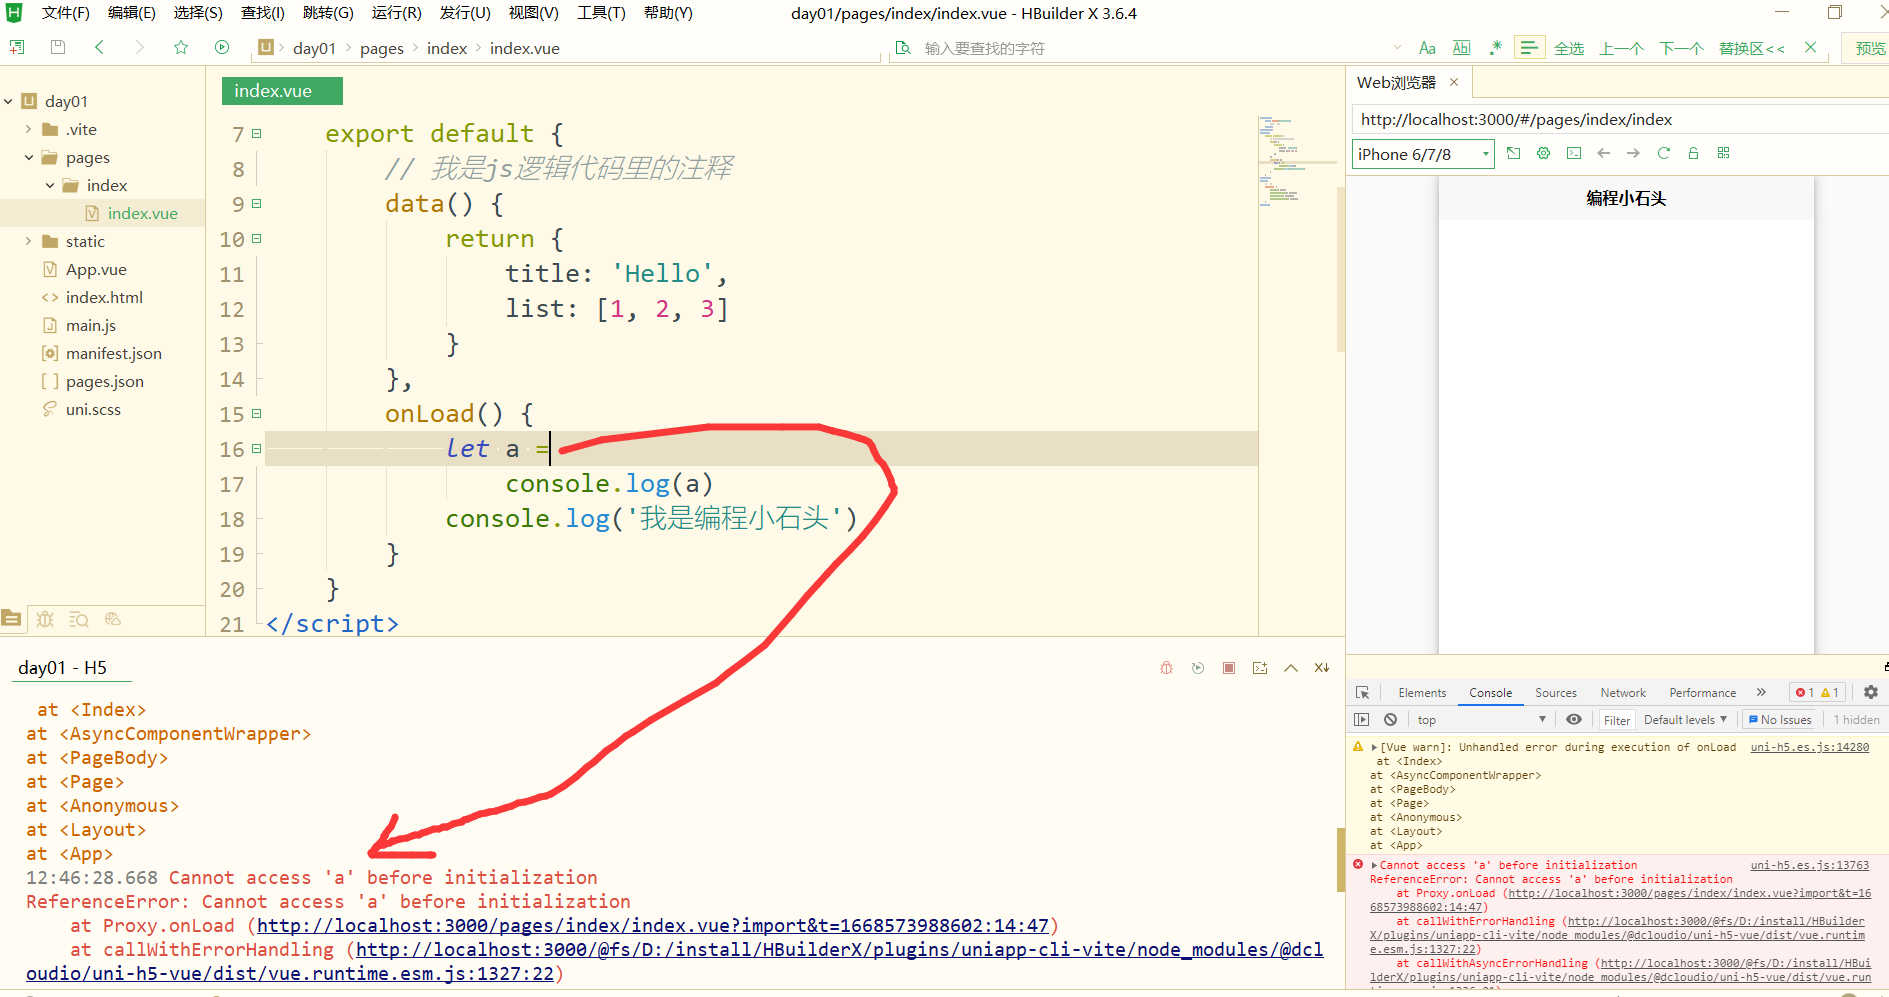1889x997 pixels.
Task: Collapse the index folder in tree
Action: [50, 185]
